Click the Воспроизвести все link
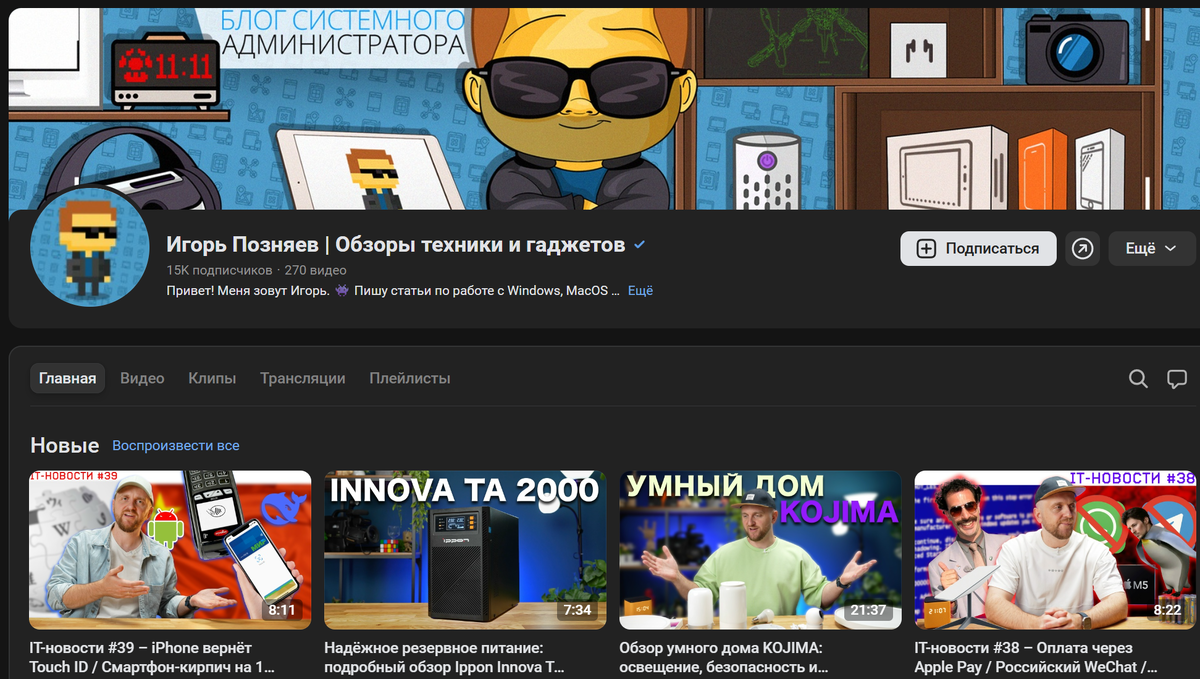 tap(176, 445)
